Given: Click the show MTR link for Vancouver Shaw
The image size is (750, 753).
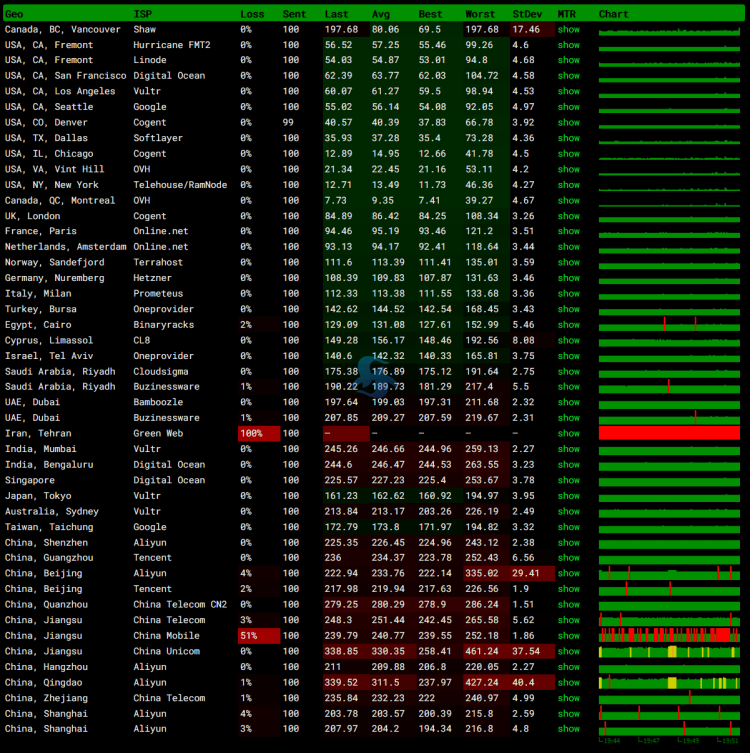Looking at the screenshot, I should [568, 30].
